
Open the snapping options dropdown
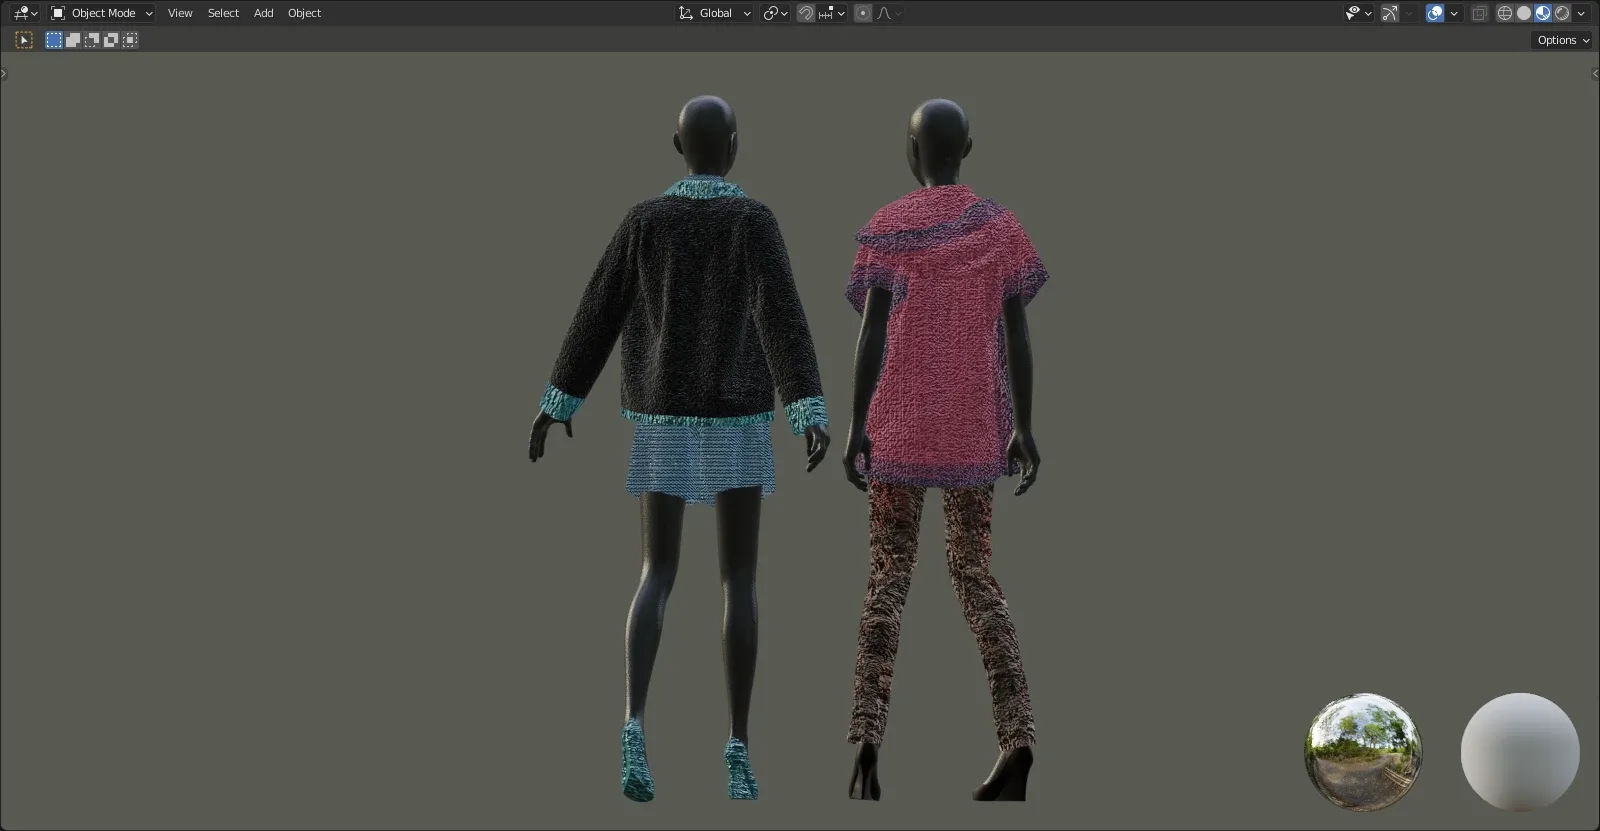pyautogui.click(x=832, y=13)
